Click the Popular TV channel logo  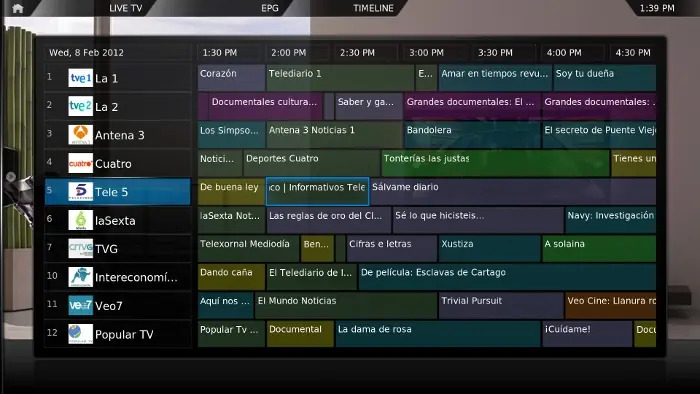pos(80,334)
